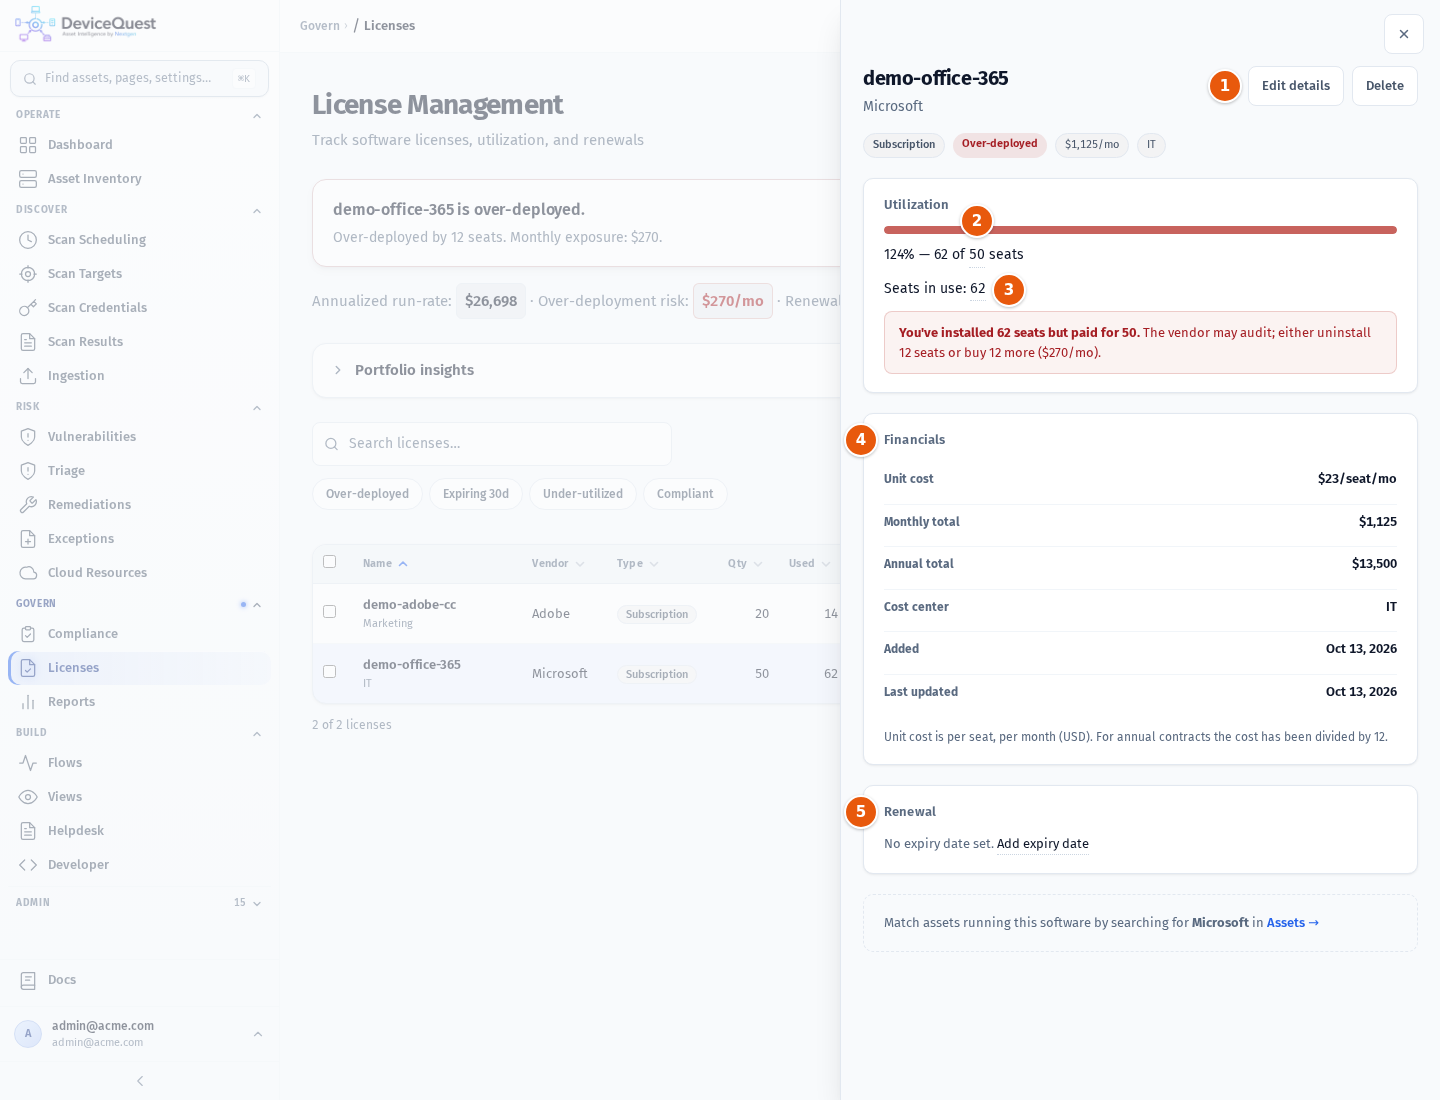Open the admin@acme.com account menu
1440x1100 pixels.
click(139, 1033)
